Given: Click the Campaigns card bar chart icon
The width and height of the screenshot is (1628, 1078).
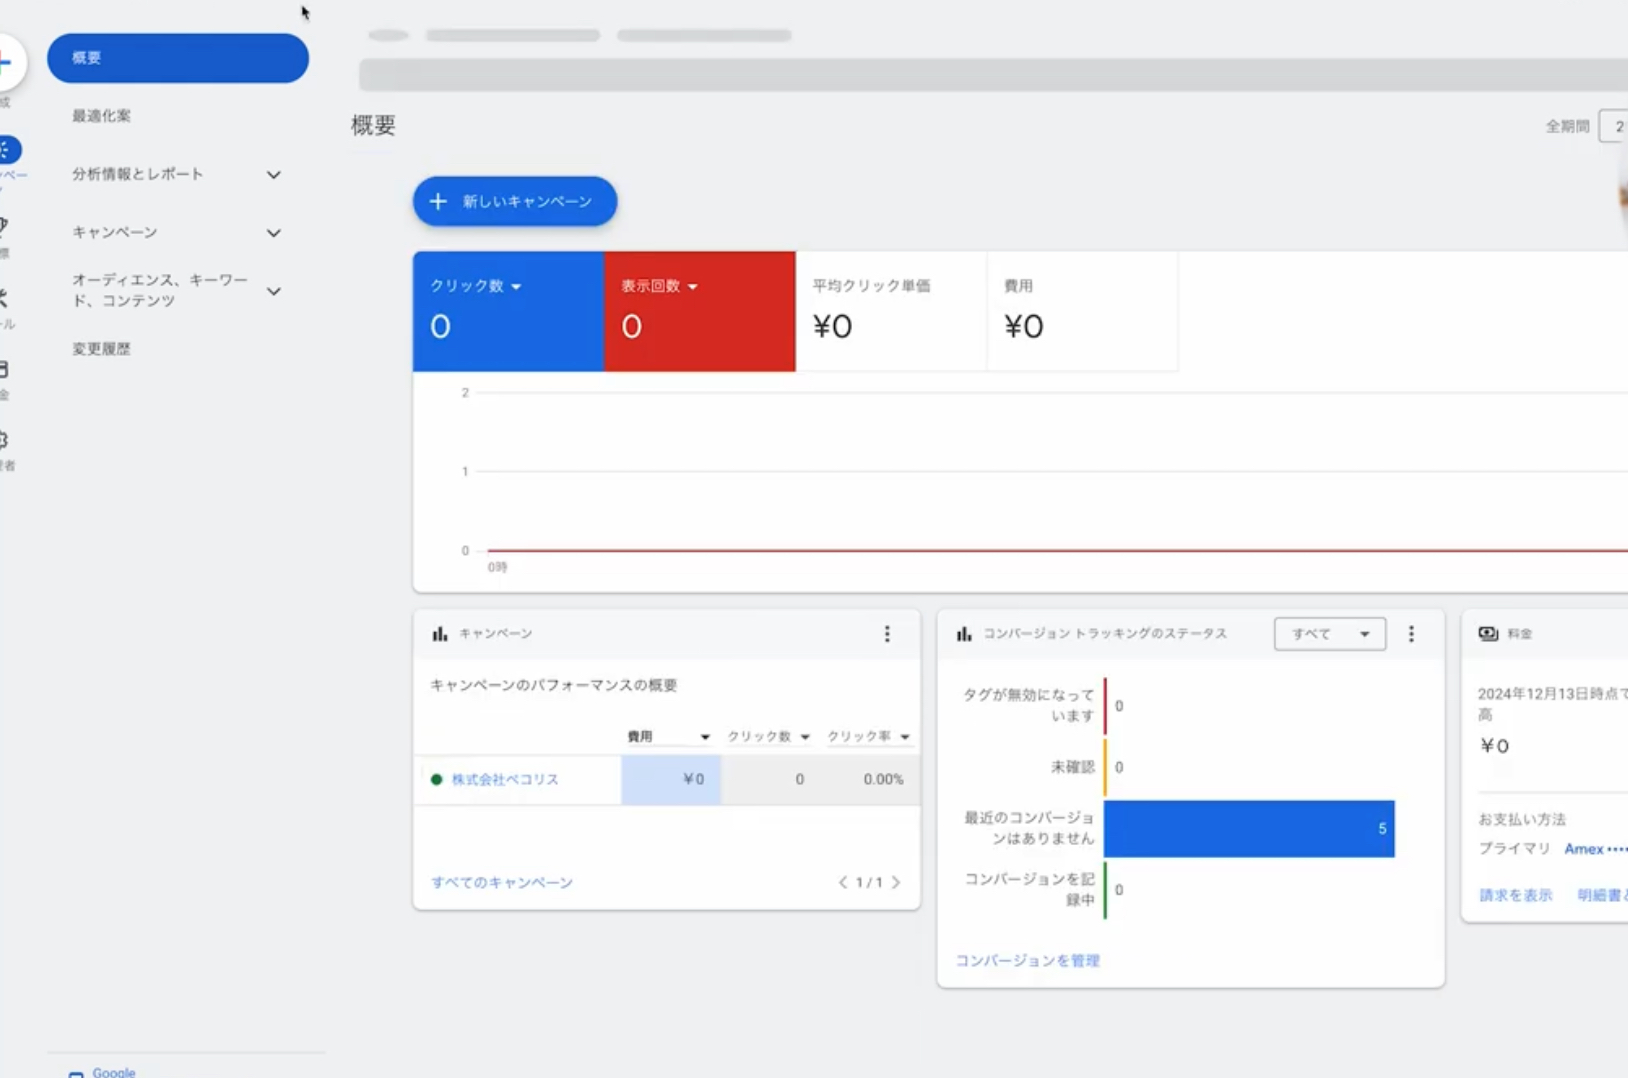Looking at the screenshot, I should pos(440,634).
